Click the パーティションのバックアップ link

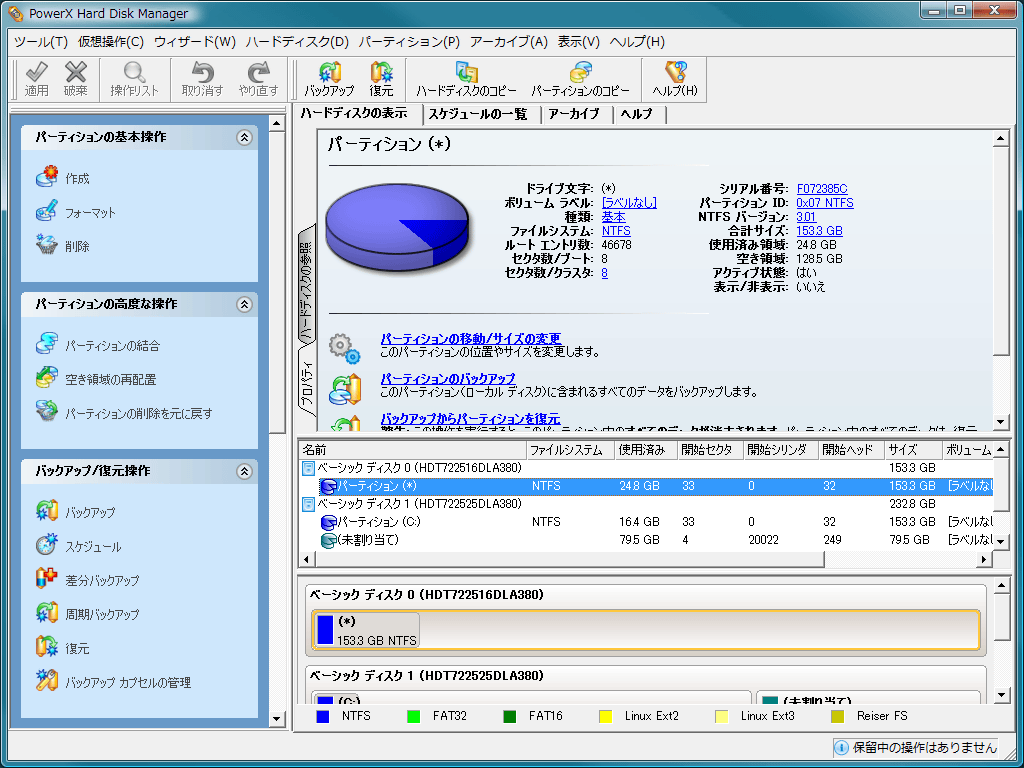pos(448,379)
